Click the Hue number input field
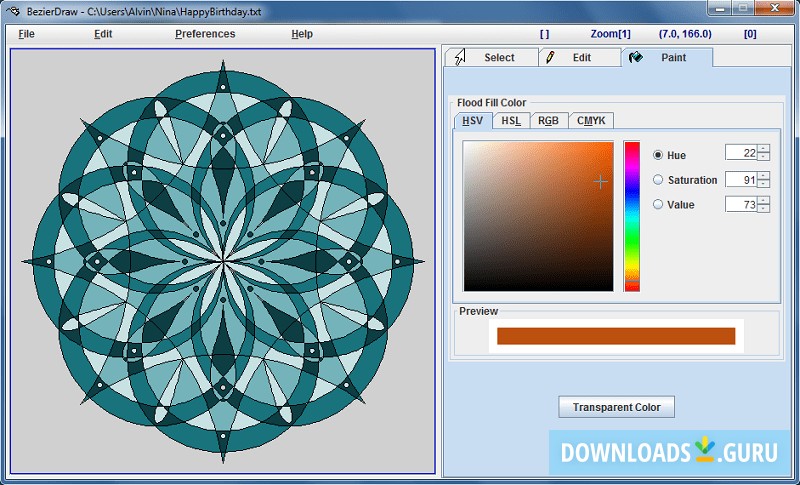The width and height of the screenshot is (800, 485). [740, 153]
